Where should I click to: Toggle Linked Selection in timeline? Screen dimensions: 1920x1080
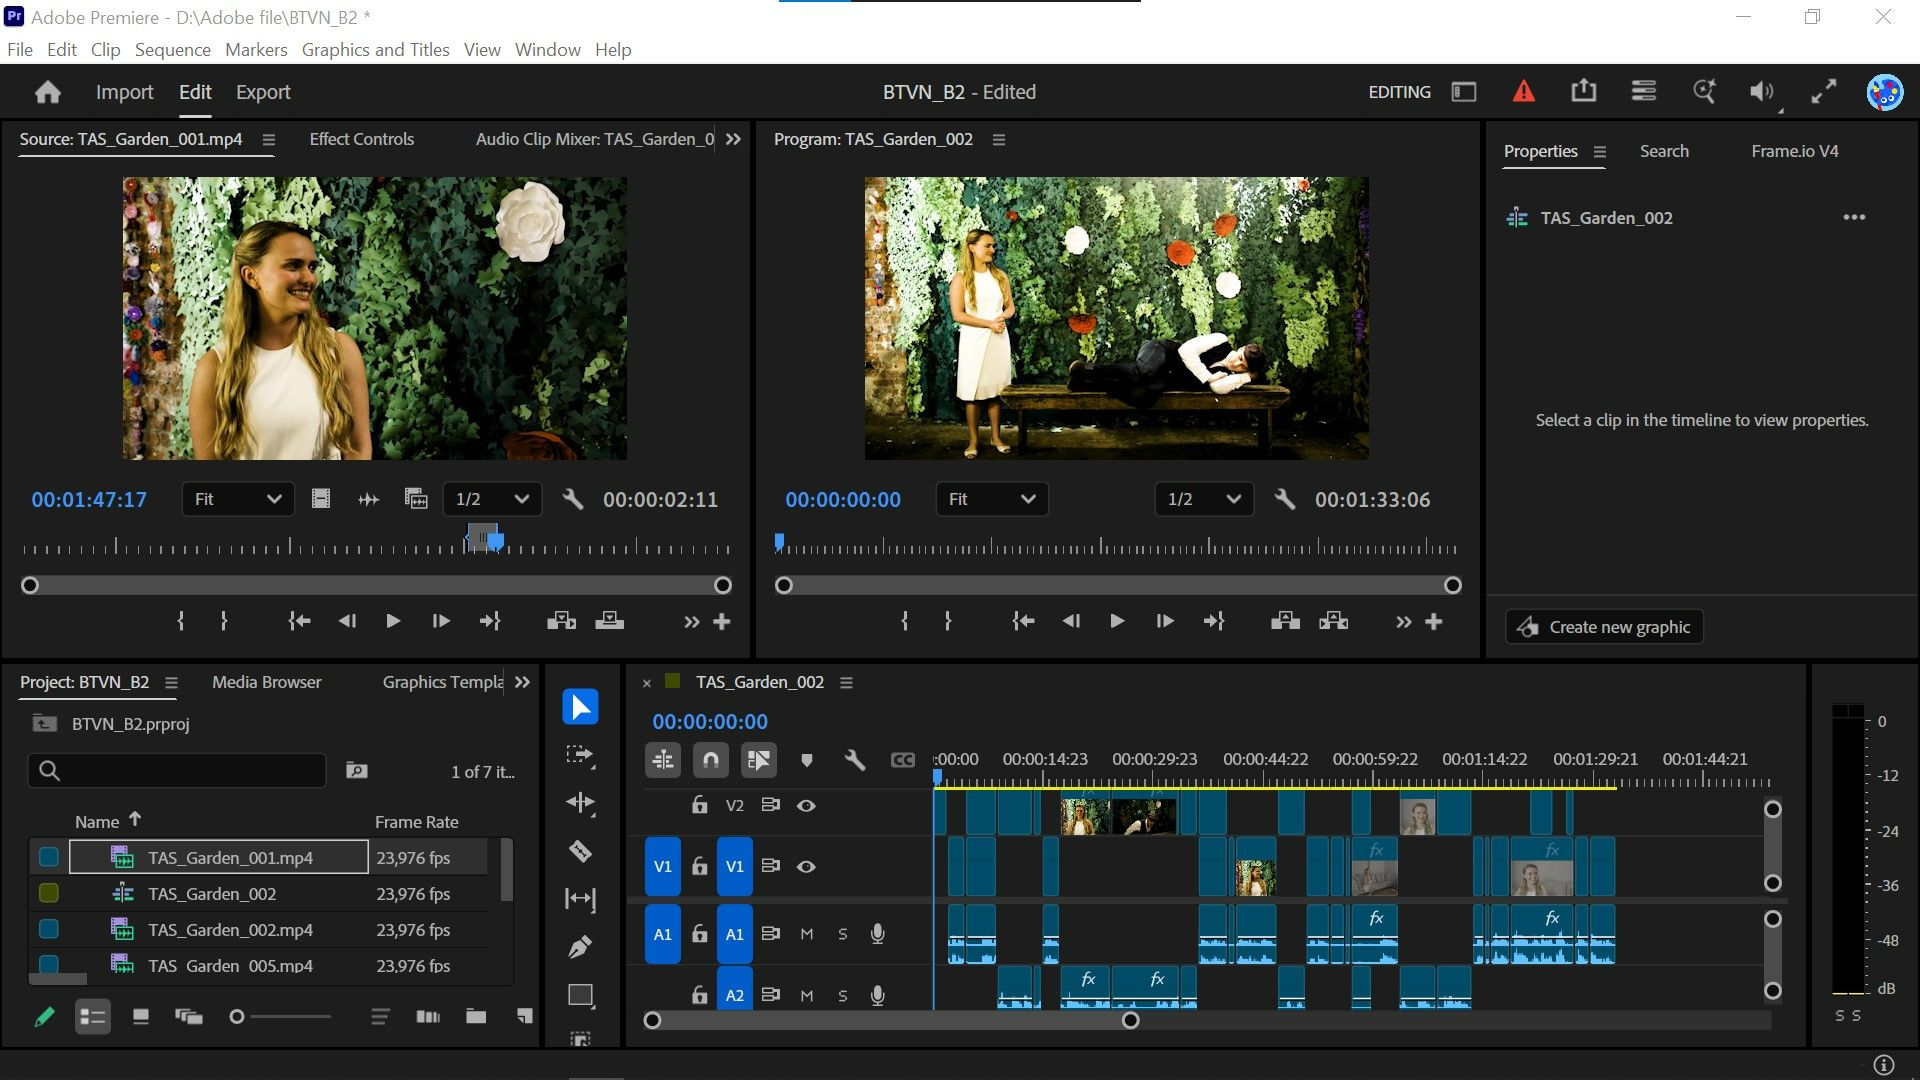point(759,761)
